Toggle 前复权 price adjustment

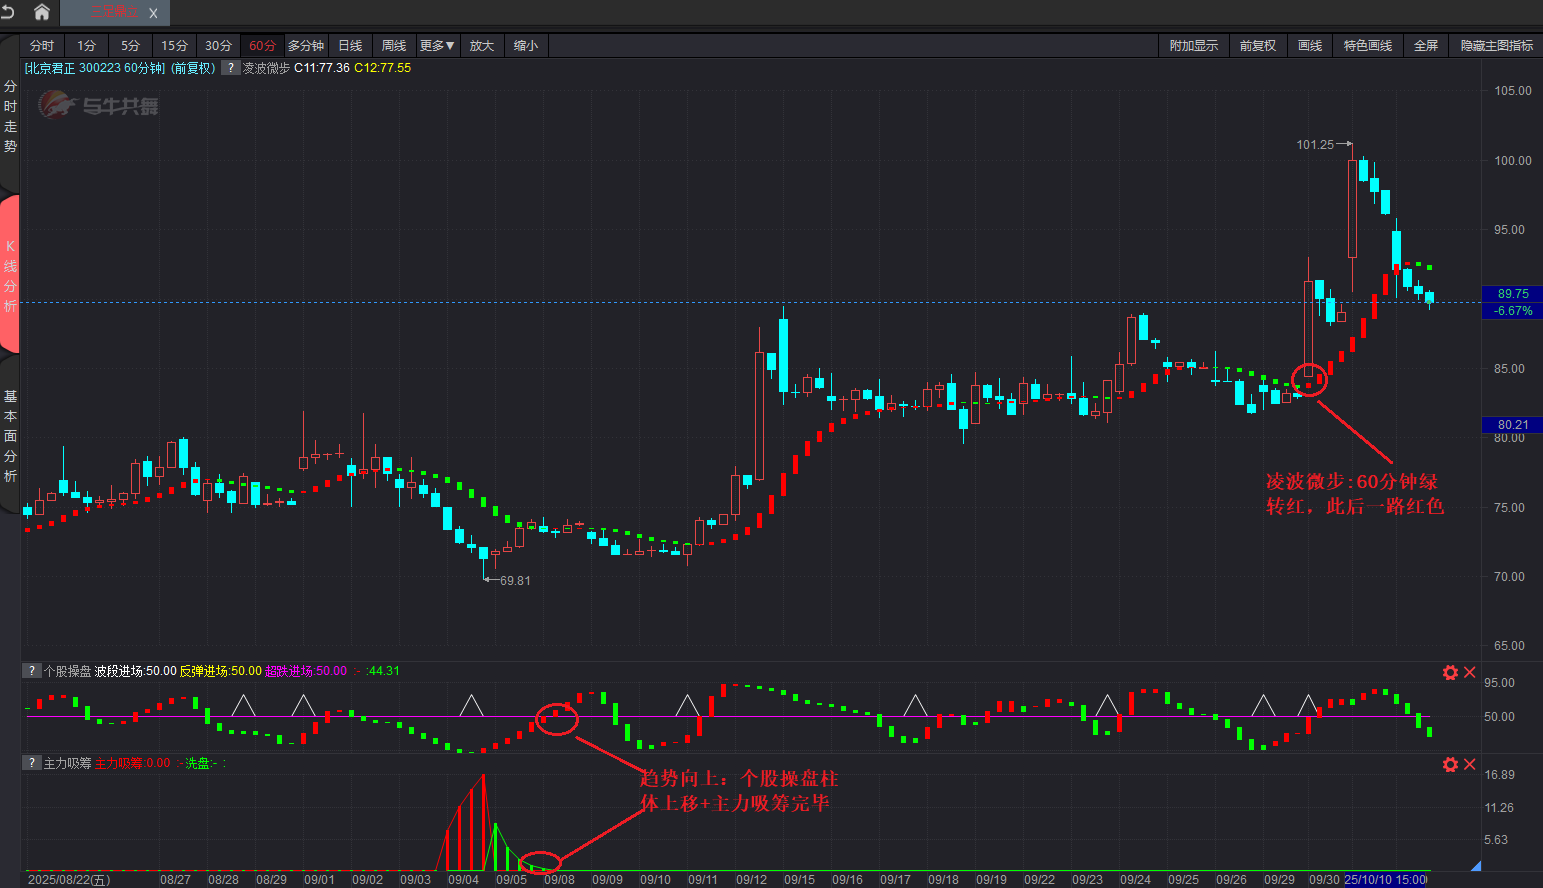click(1257, 46)
